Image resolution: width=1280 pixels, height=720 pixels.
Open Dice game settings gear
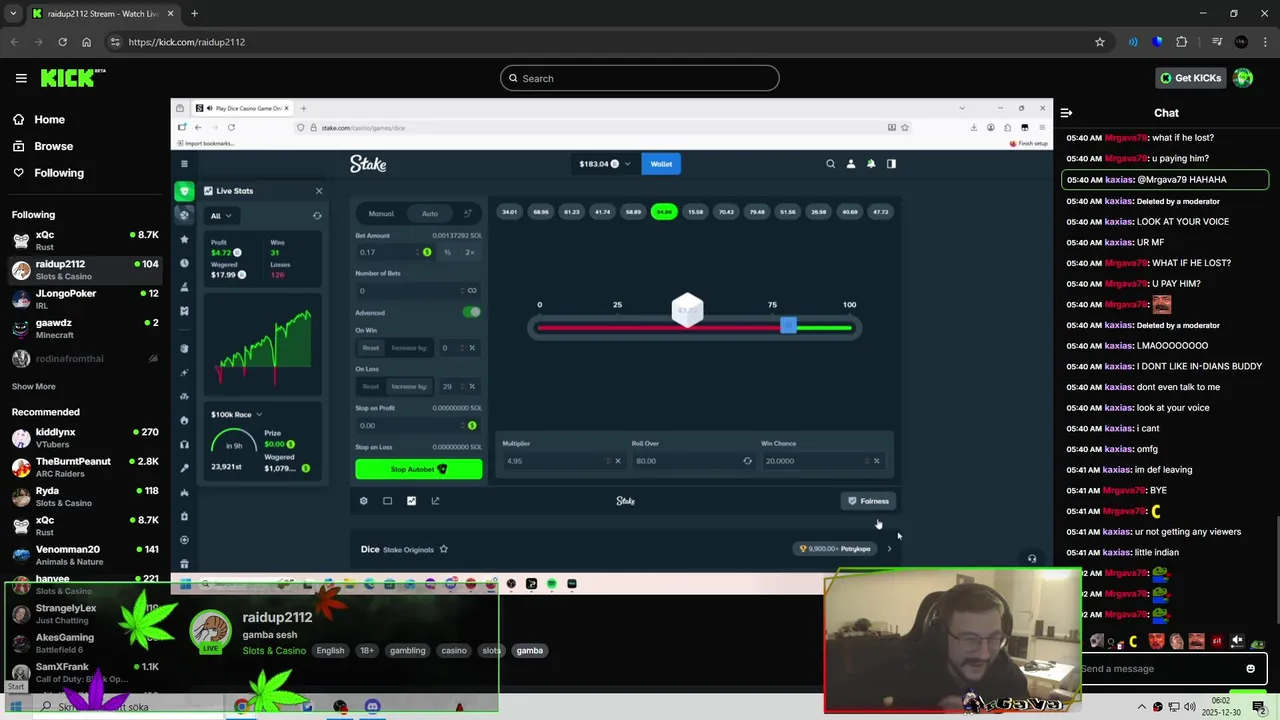point(363,501)
